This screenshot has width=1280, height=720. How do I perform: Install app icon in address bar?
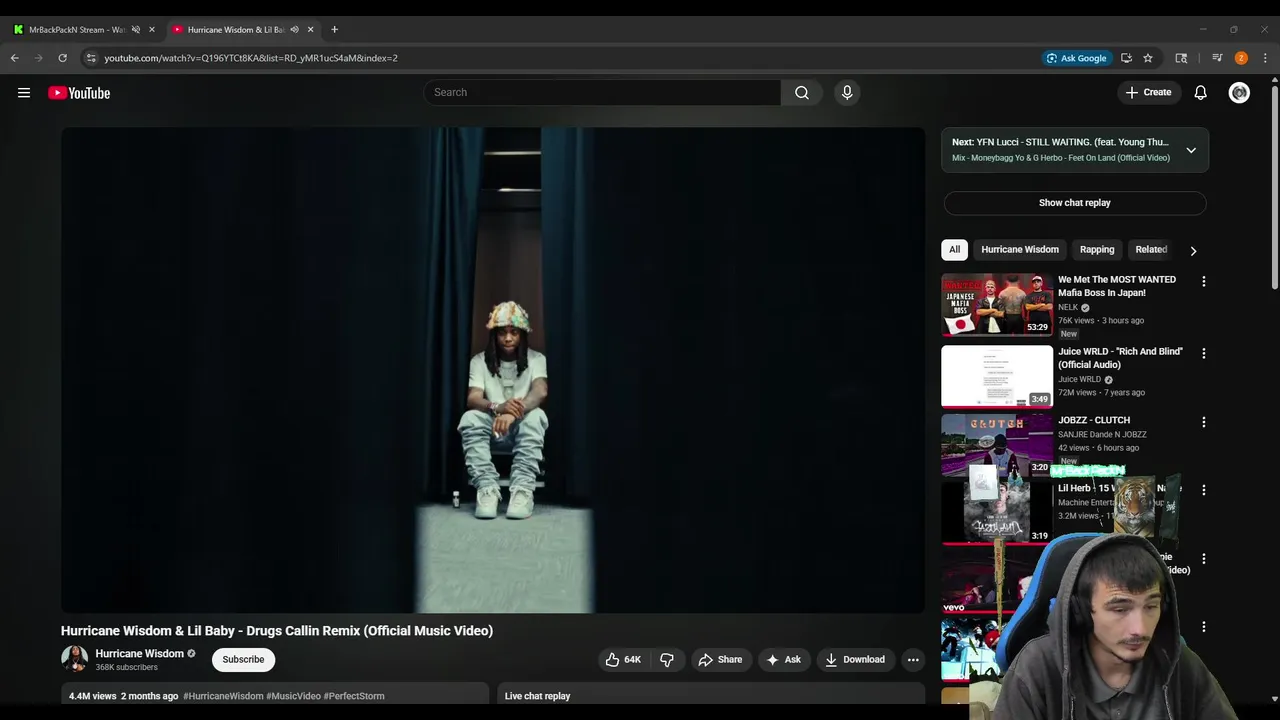(1126, 58)
